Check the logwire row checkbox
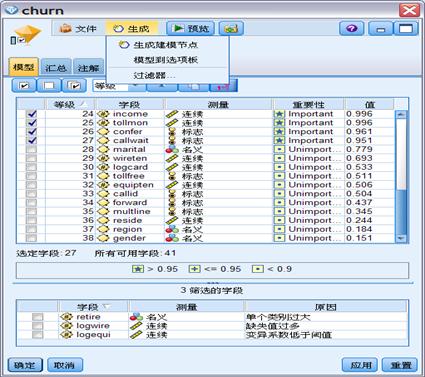The image size is (425, 377). pyautogui.click(x=37, y=326)
